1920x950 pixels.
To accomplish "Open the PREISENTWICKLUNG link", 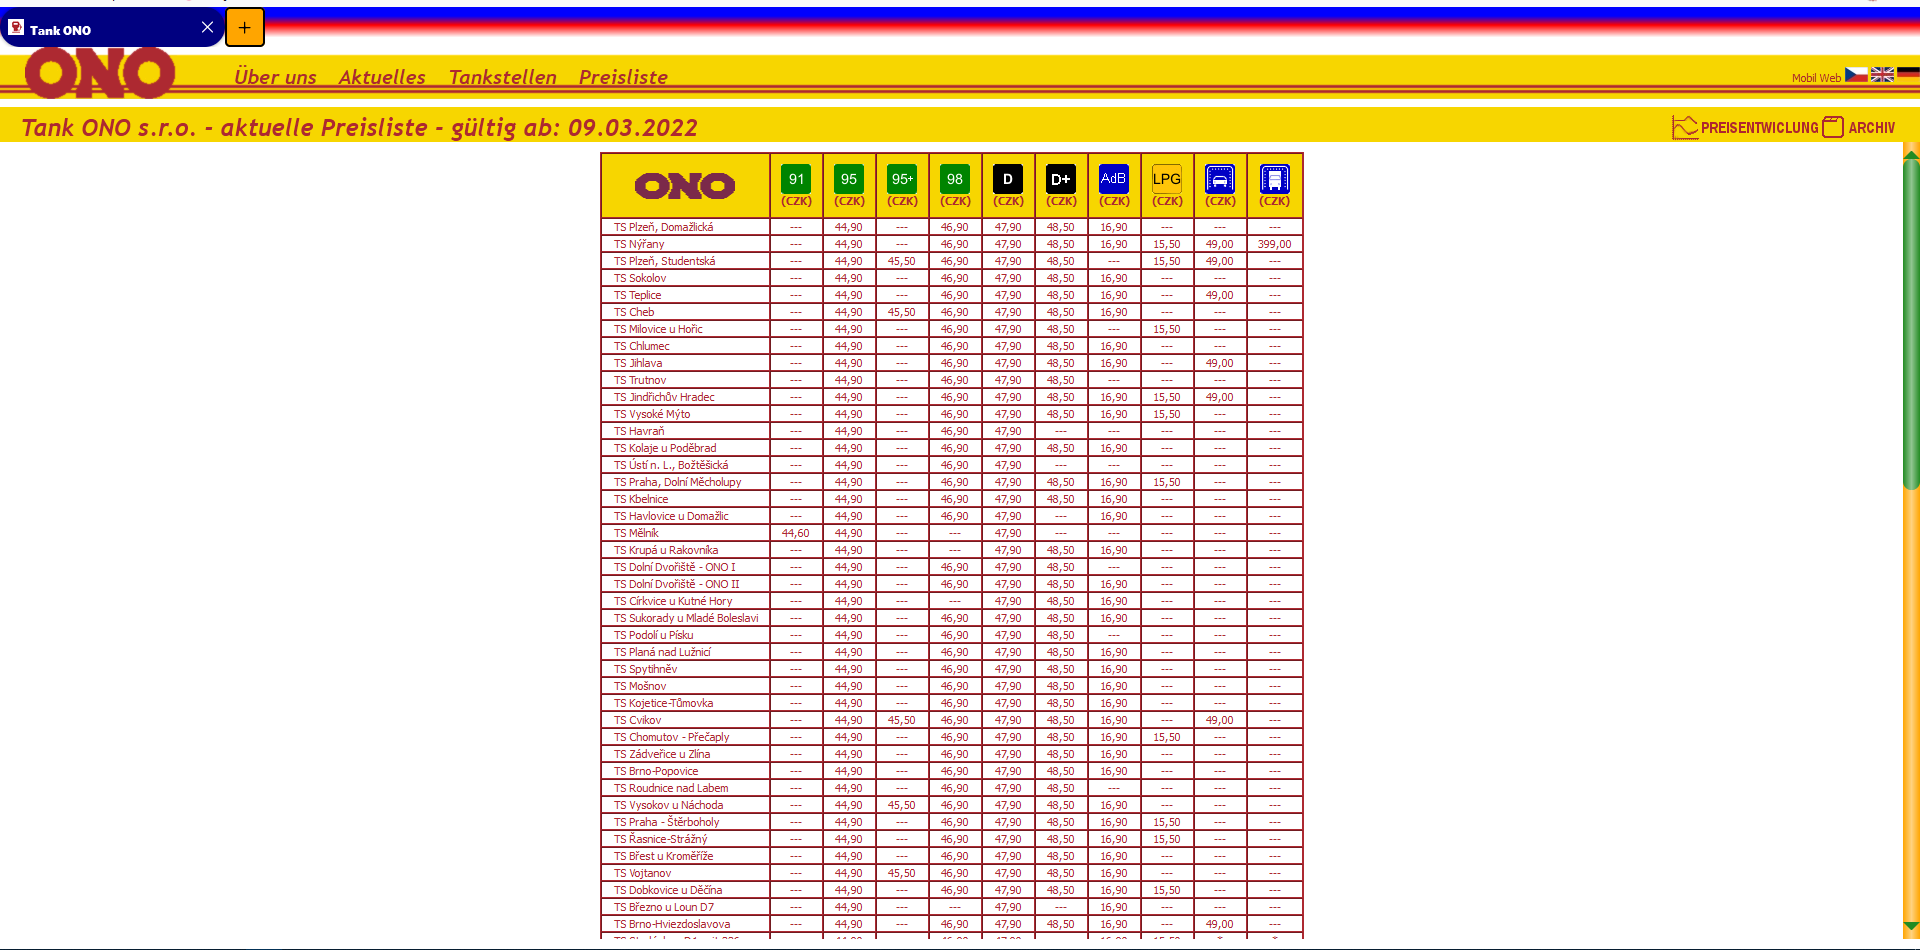I will tap(1759, 128).
